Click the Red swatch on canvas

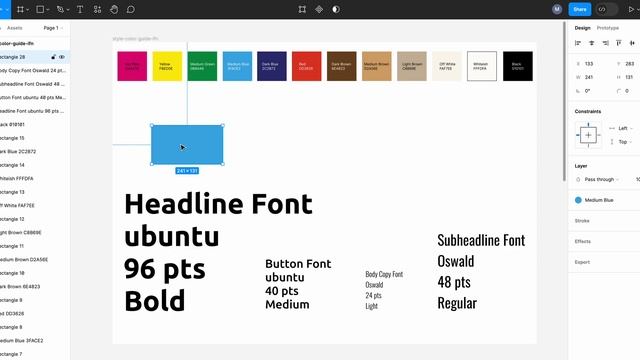[307, 66]
